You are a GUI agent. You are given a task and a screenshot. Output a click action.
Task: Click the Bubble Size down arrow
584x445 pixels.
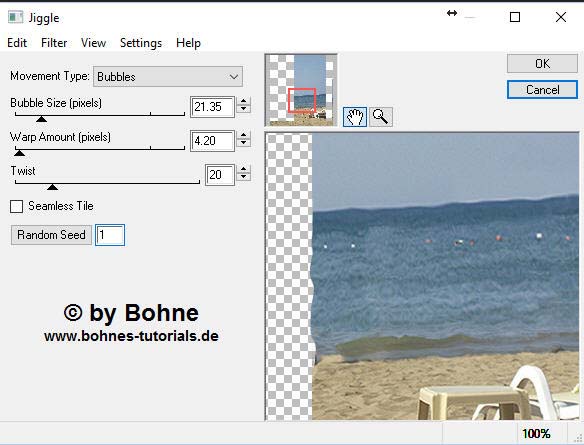(244, 109)
